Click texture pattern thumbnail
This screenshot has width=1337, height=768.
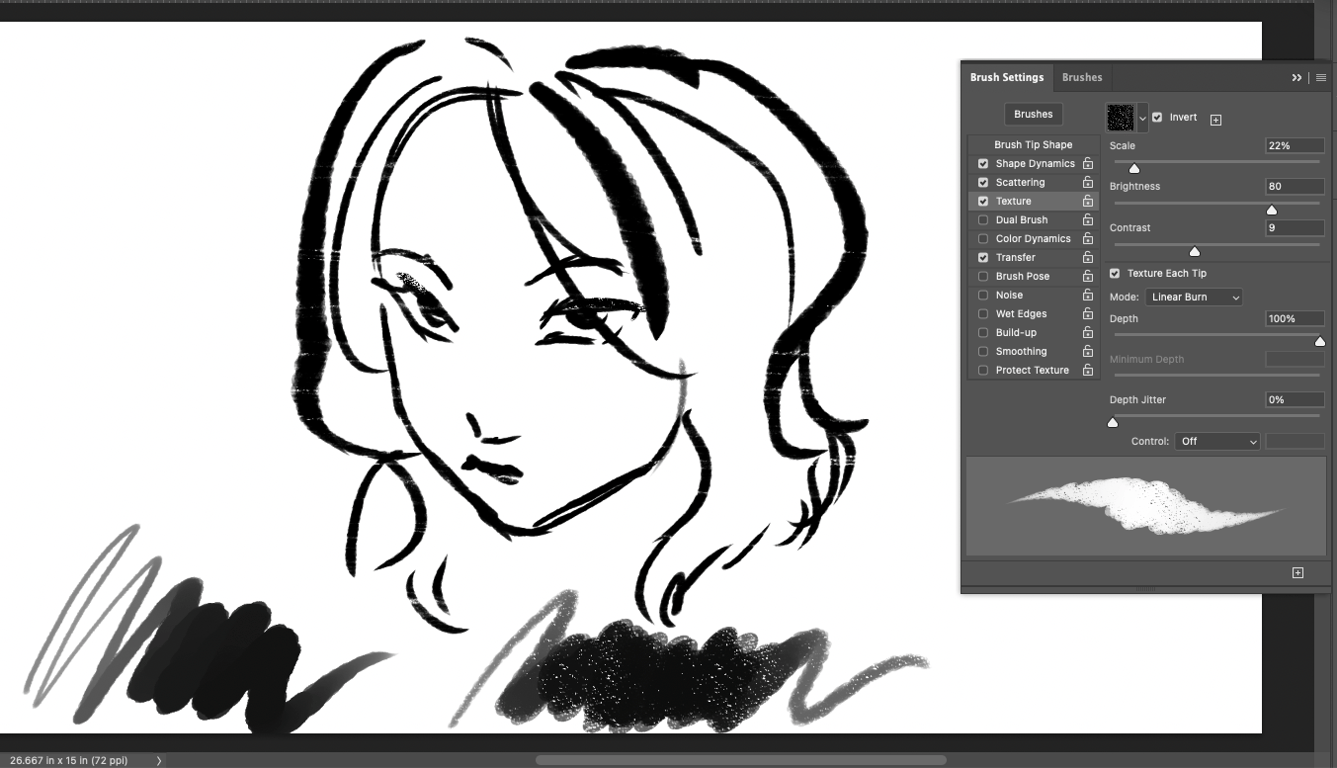(x=1120, y=118)
